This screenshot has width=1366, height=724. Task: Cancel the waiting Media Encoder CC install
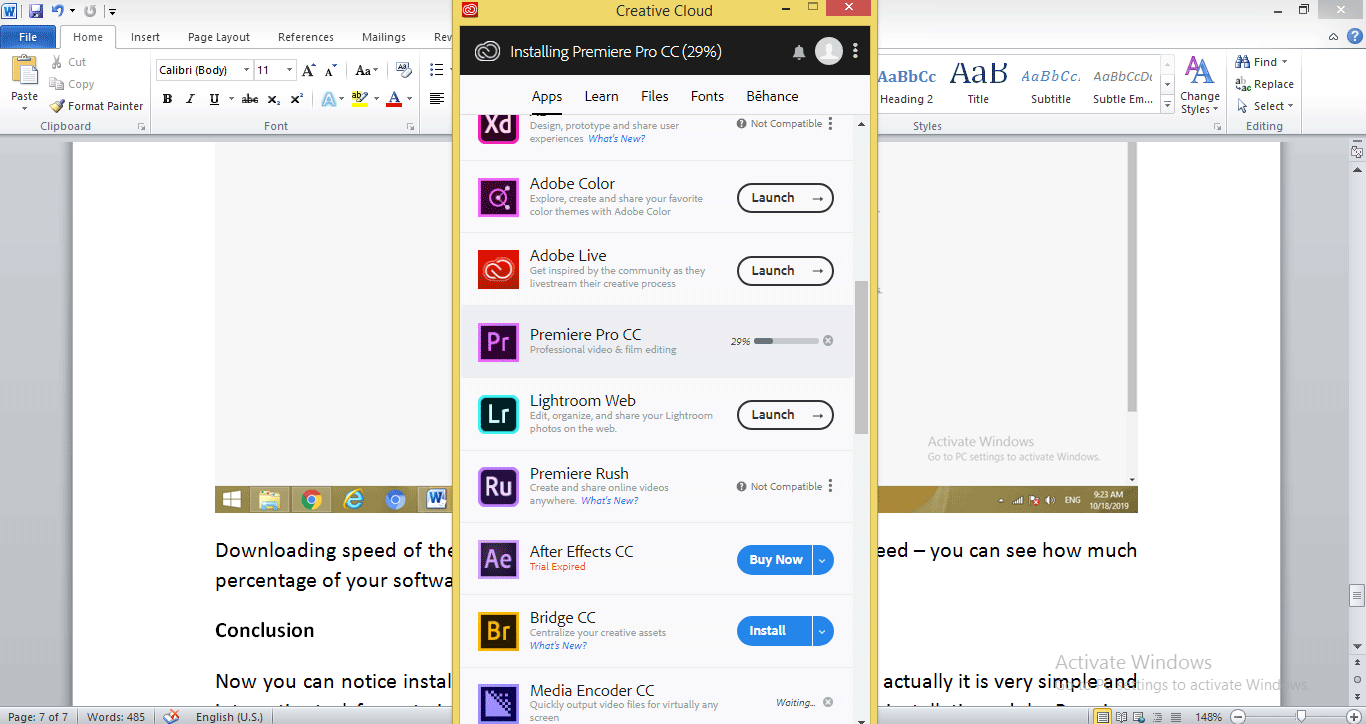tap(828, 702)
